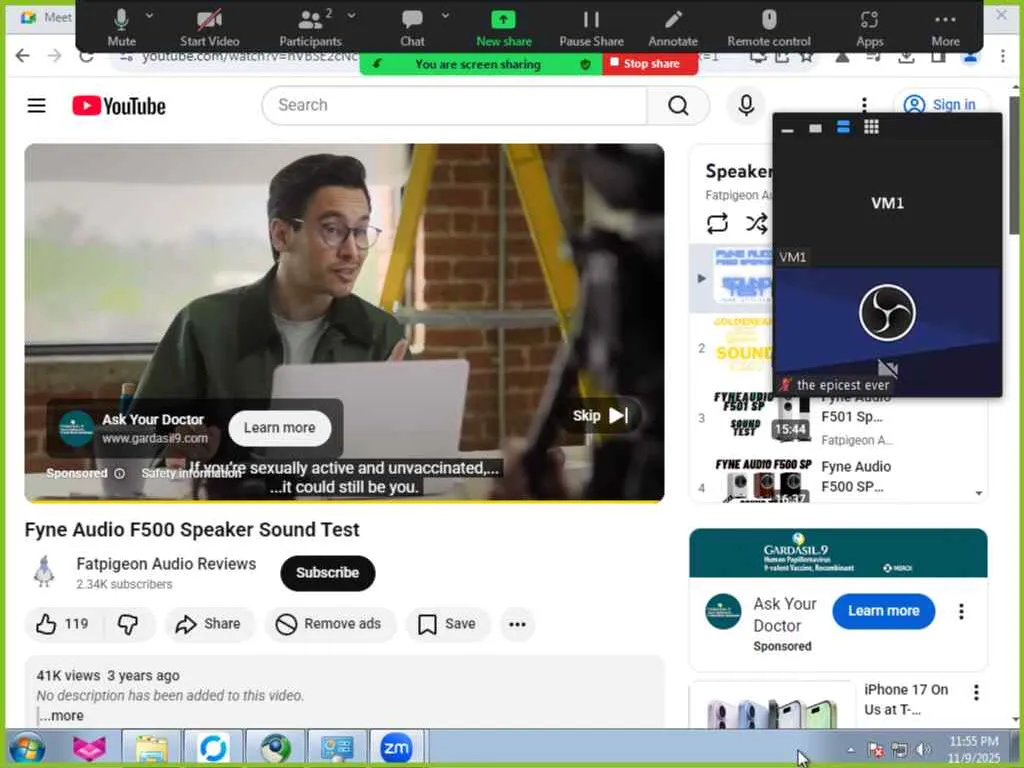Open options for iPhone 17 ad

976,693
